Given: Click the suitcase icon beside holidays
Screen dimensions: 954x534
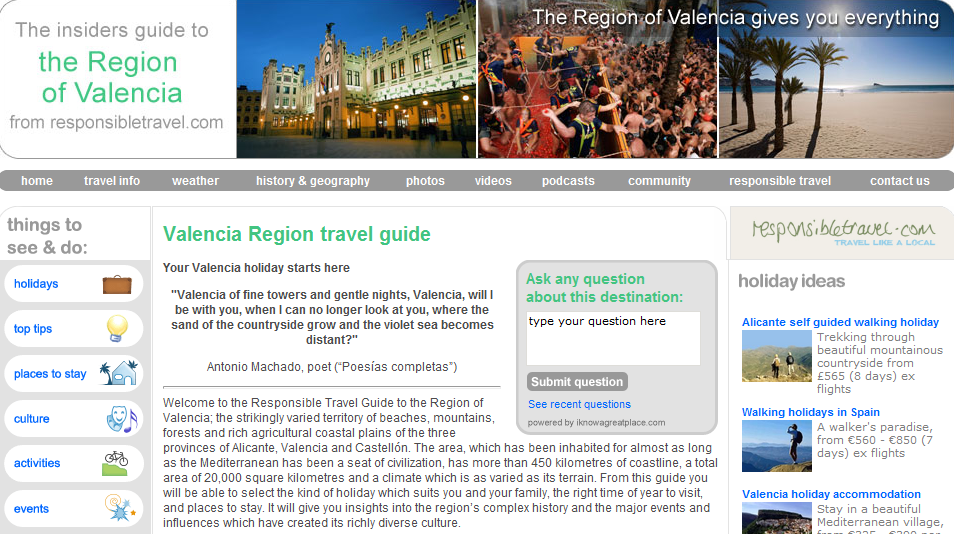Looking at the screenshot, I should (117, 284).
